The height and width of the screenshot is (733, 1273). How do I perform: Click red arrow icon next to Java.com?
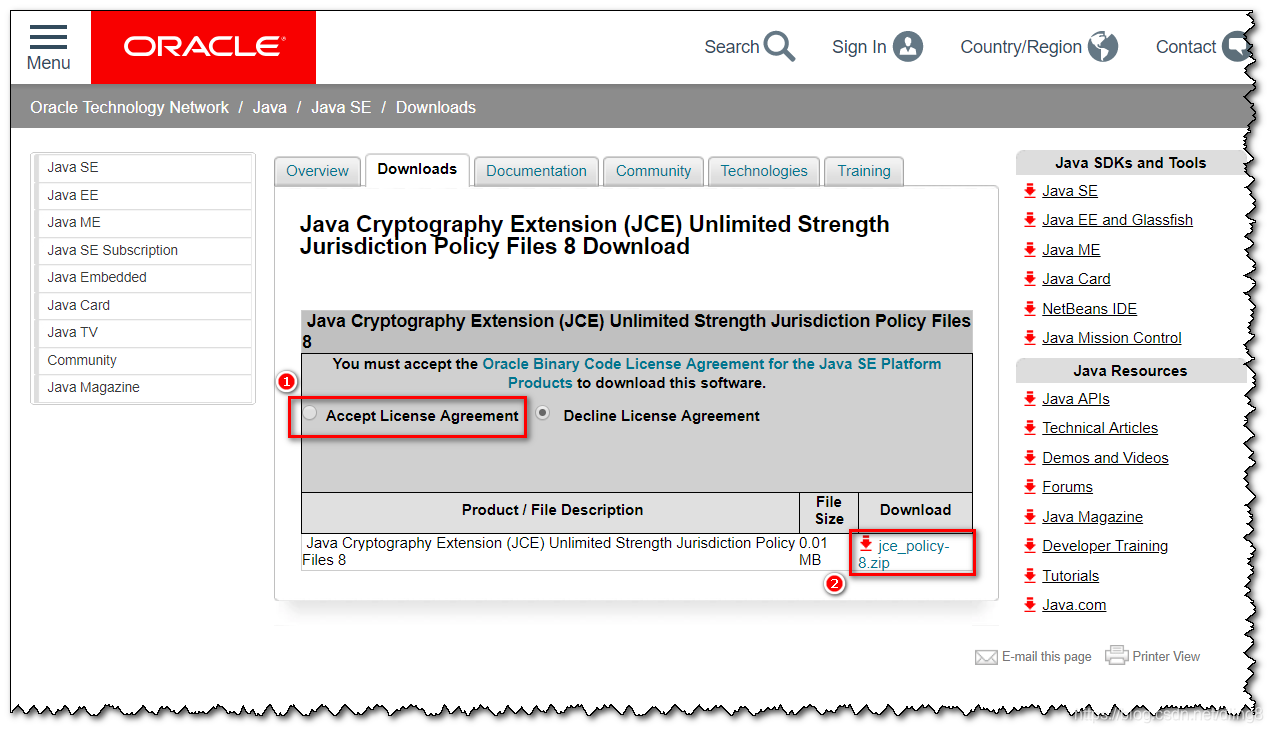coord(1030,604)
